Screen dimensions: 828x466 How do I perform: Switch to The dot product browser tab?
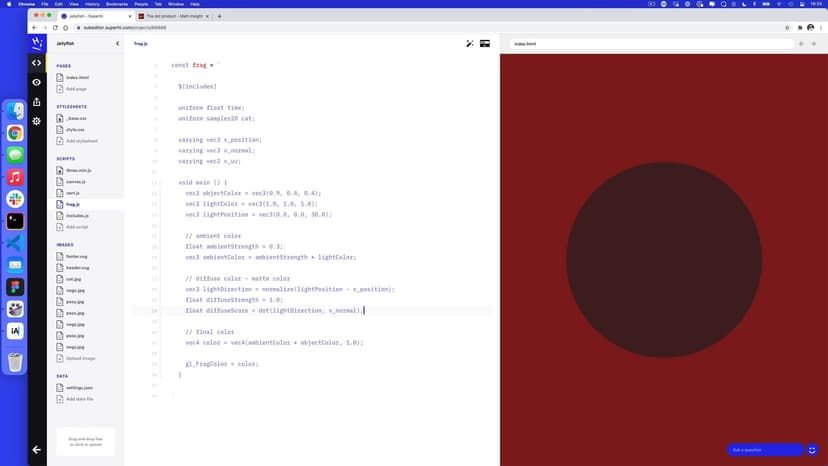173,16
